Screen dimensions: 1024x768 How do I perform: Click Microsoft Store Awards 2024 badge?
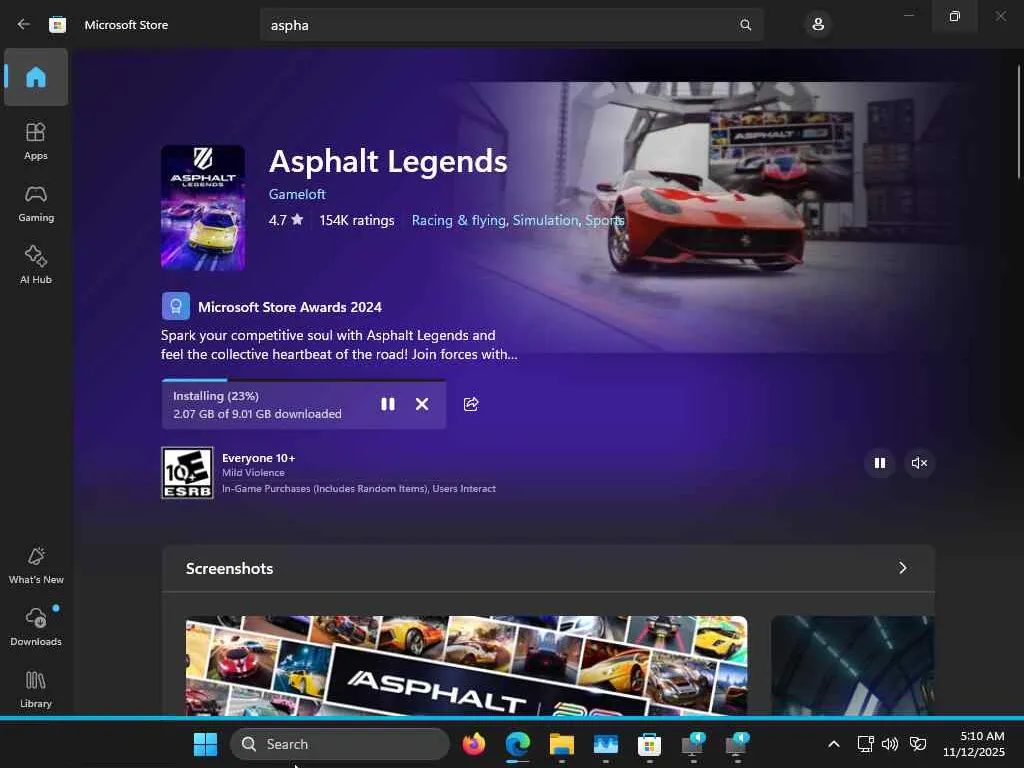pyautogui.click(x=176, y=306)
